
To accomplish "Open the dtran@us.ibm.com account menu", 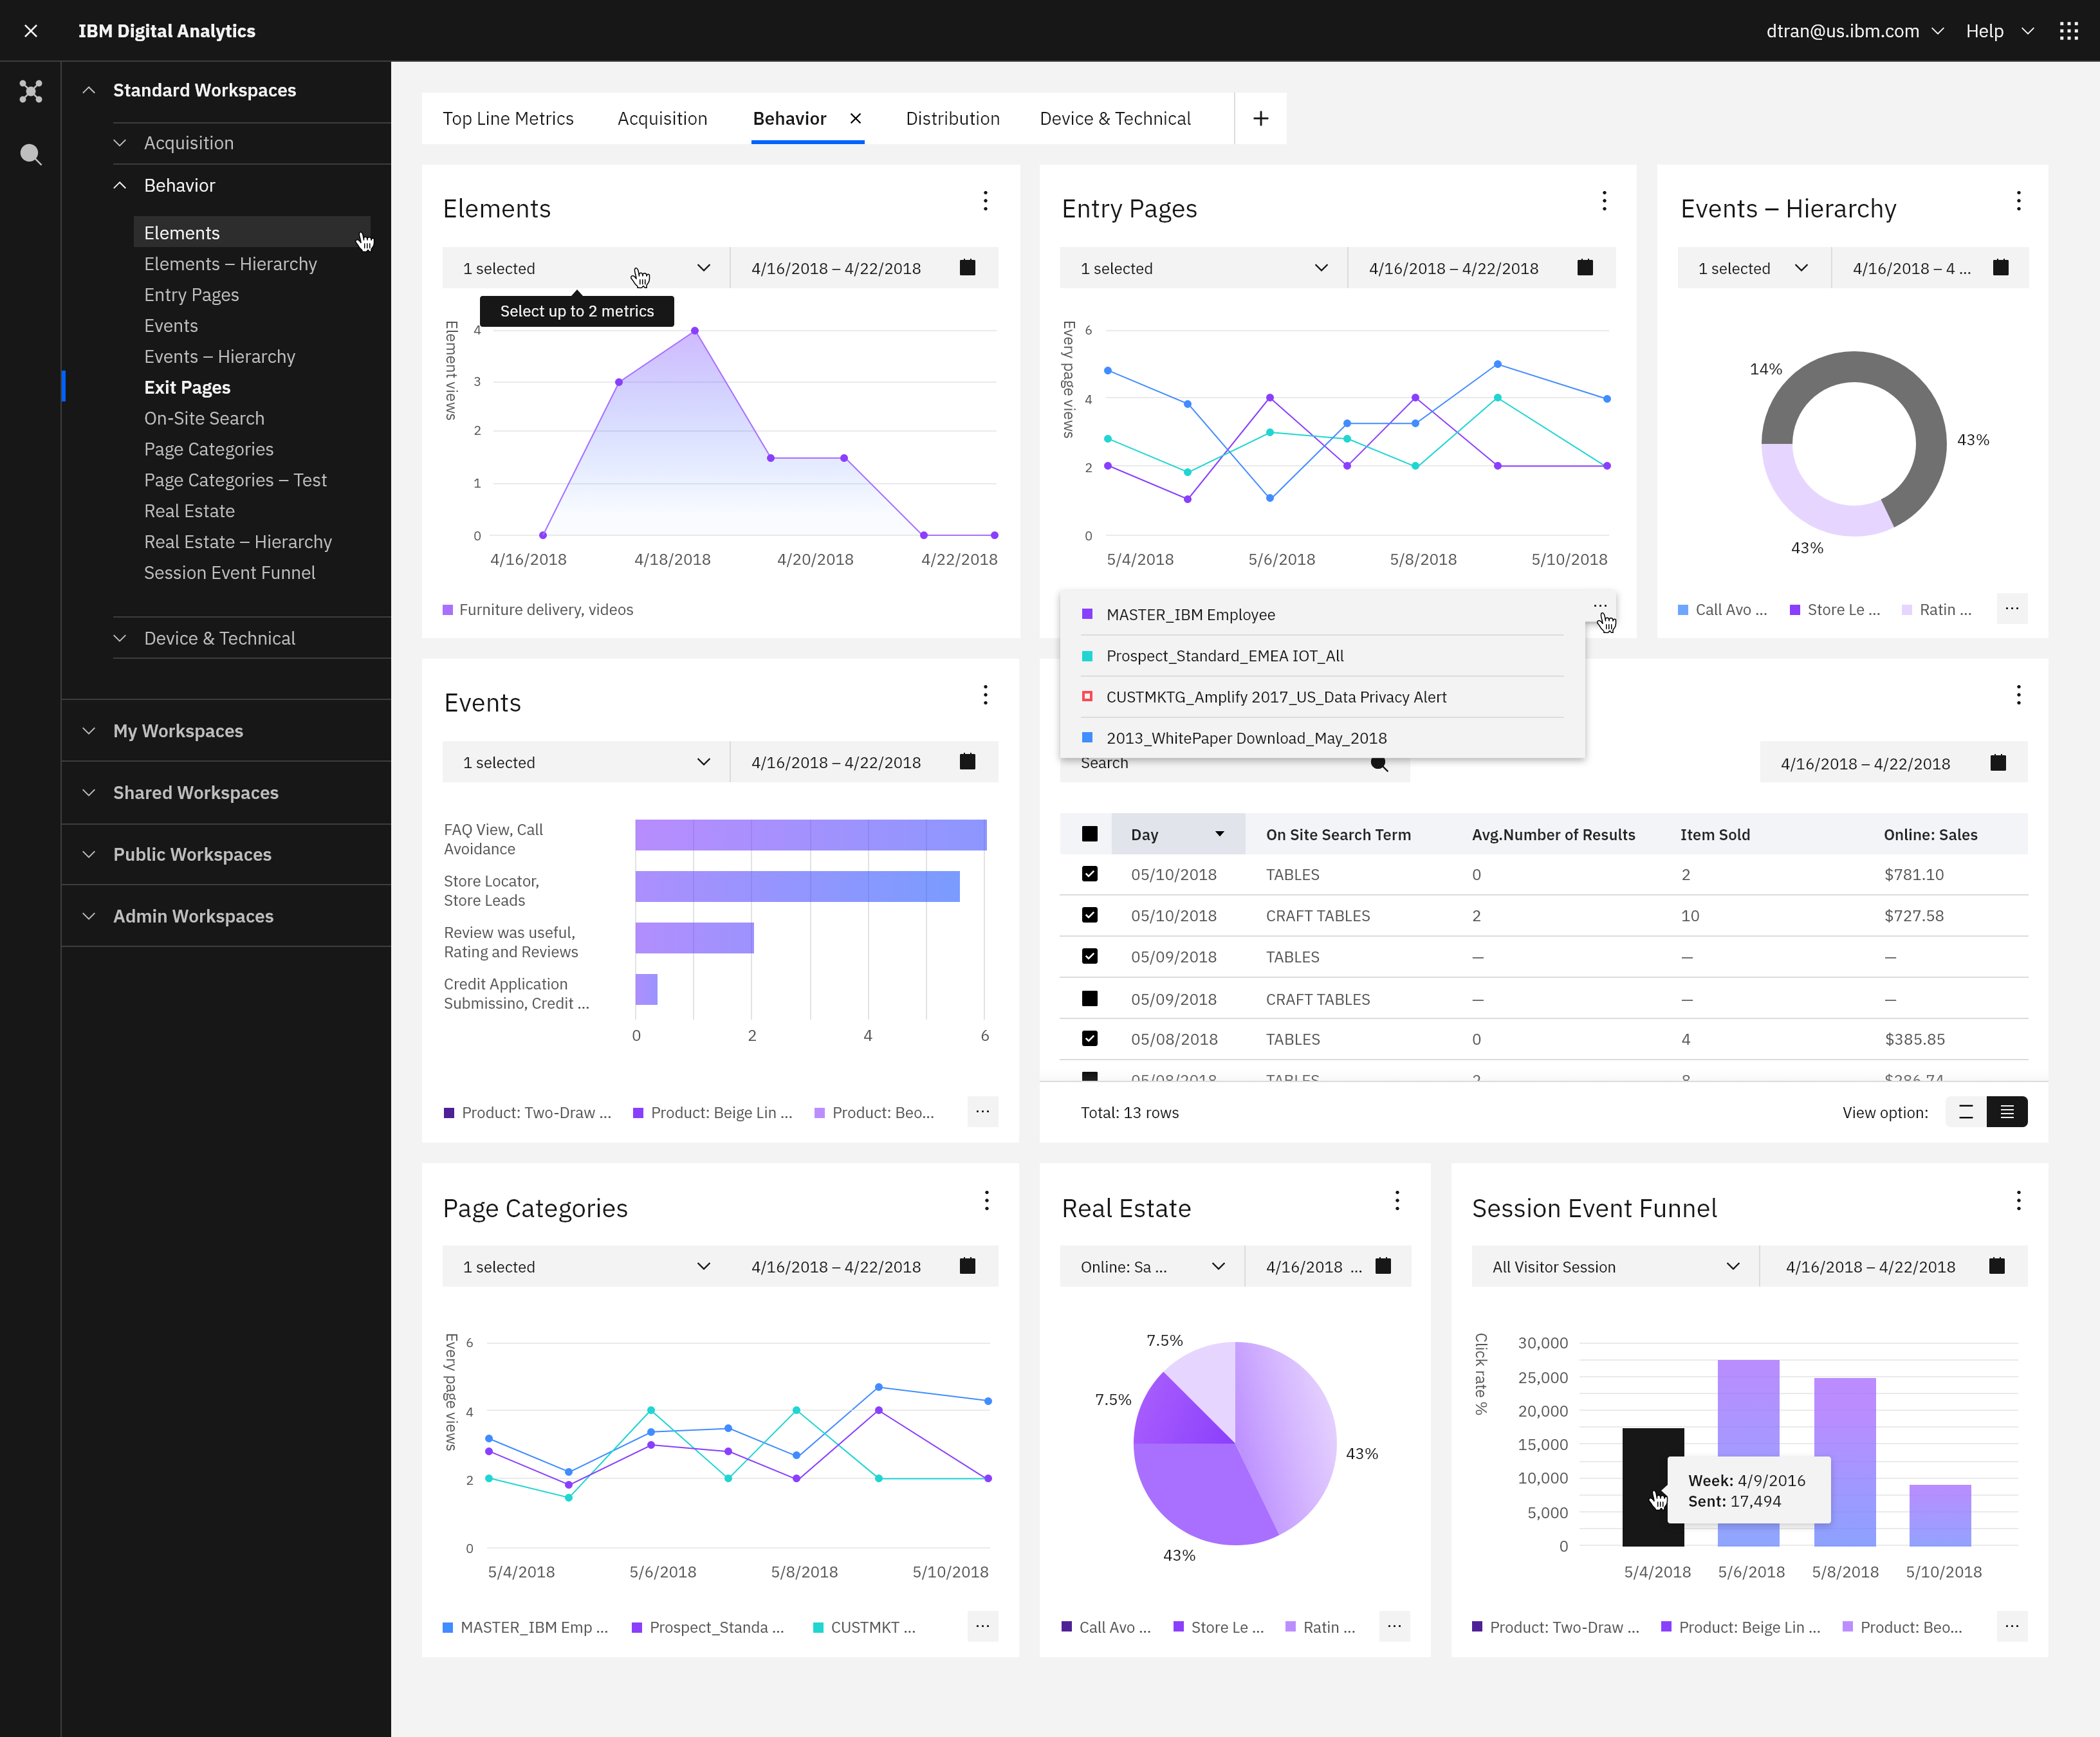I will 1855,31.
